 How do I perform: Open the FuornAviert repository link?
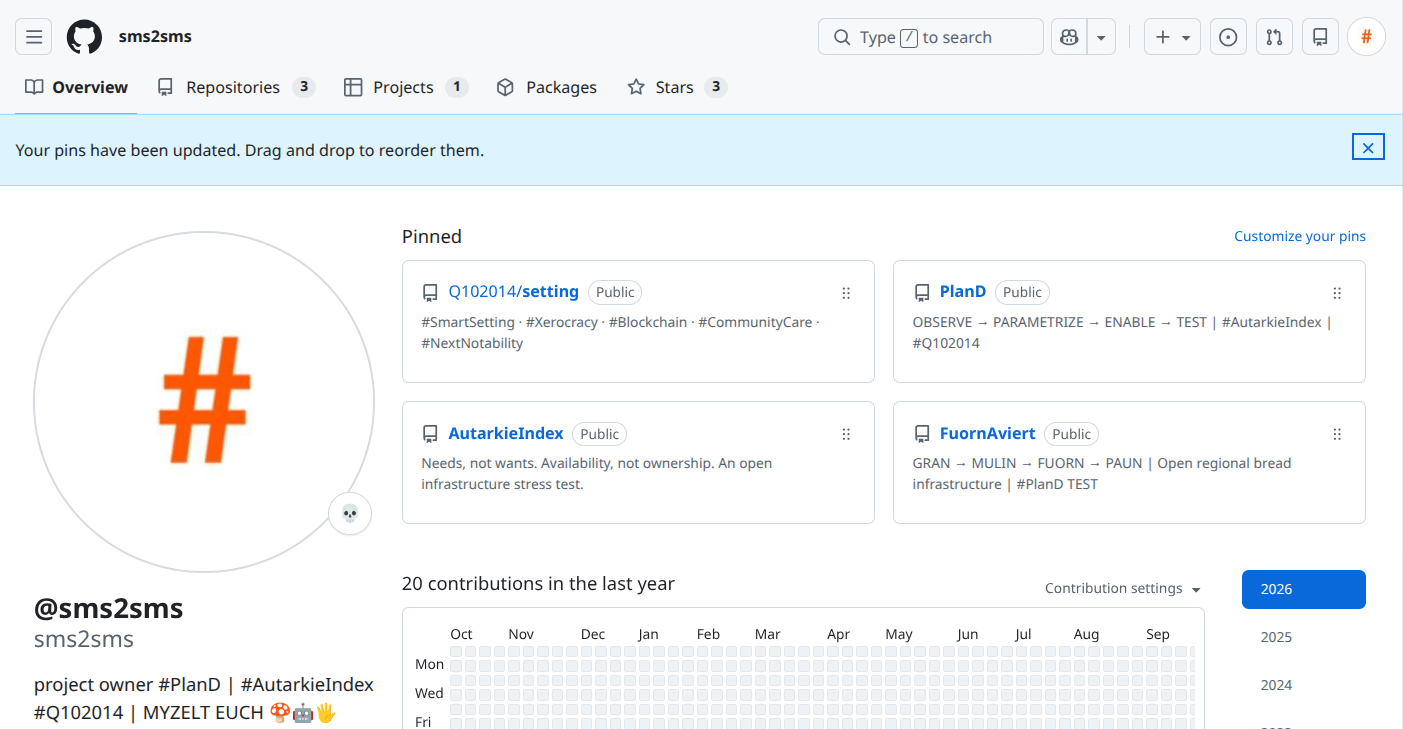(x=988, y=434)
